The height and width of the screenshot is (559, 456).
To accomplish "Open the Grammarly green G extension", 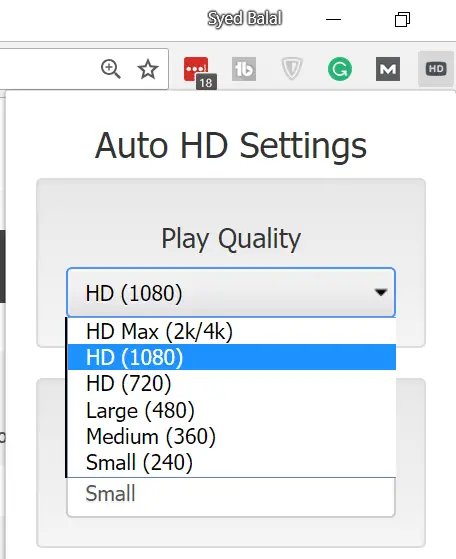I will pyautogui.click(x=340, y=69).
